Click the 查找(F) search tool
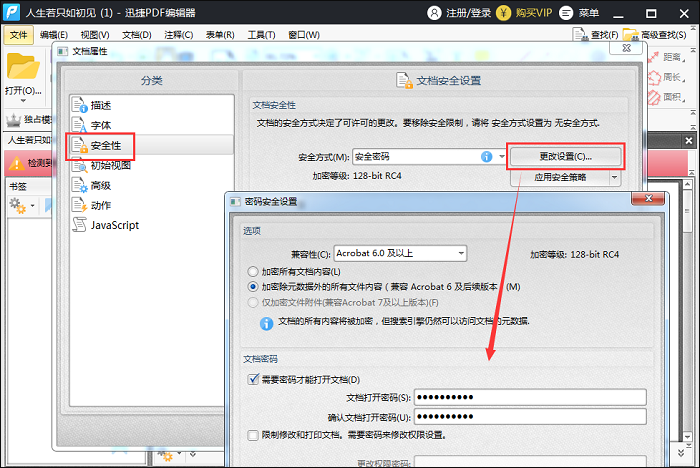Viewport: 700px width, 468px height. 596,35
